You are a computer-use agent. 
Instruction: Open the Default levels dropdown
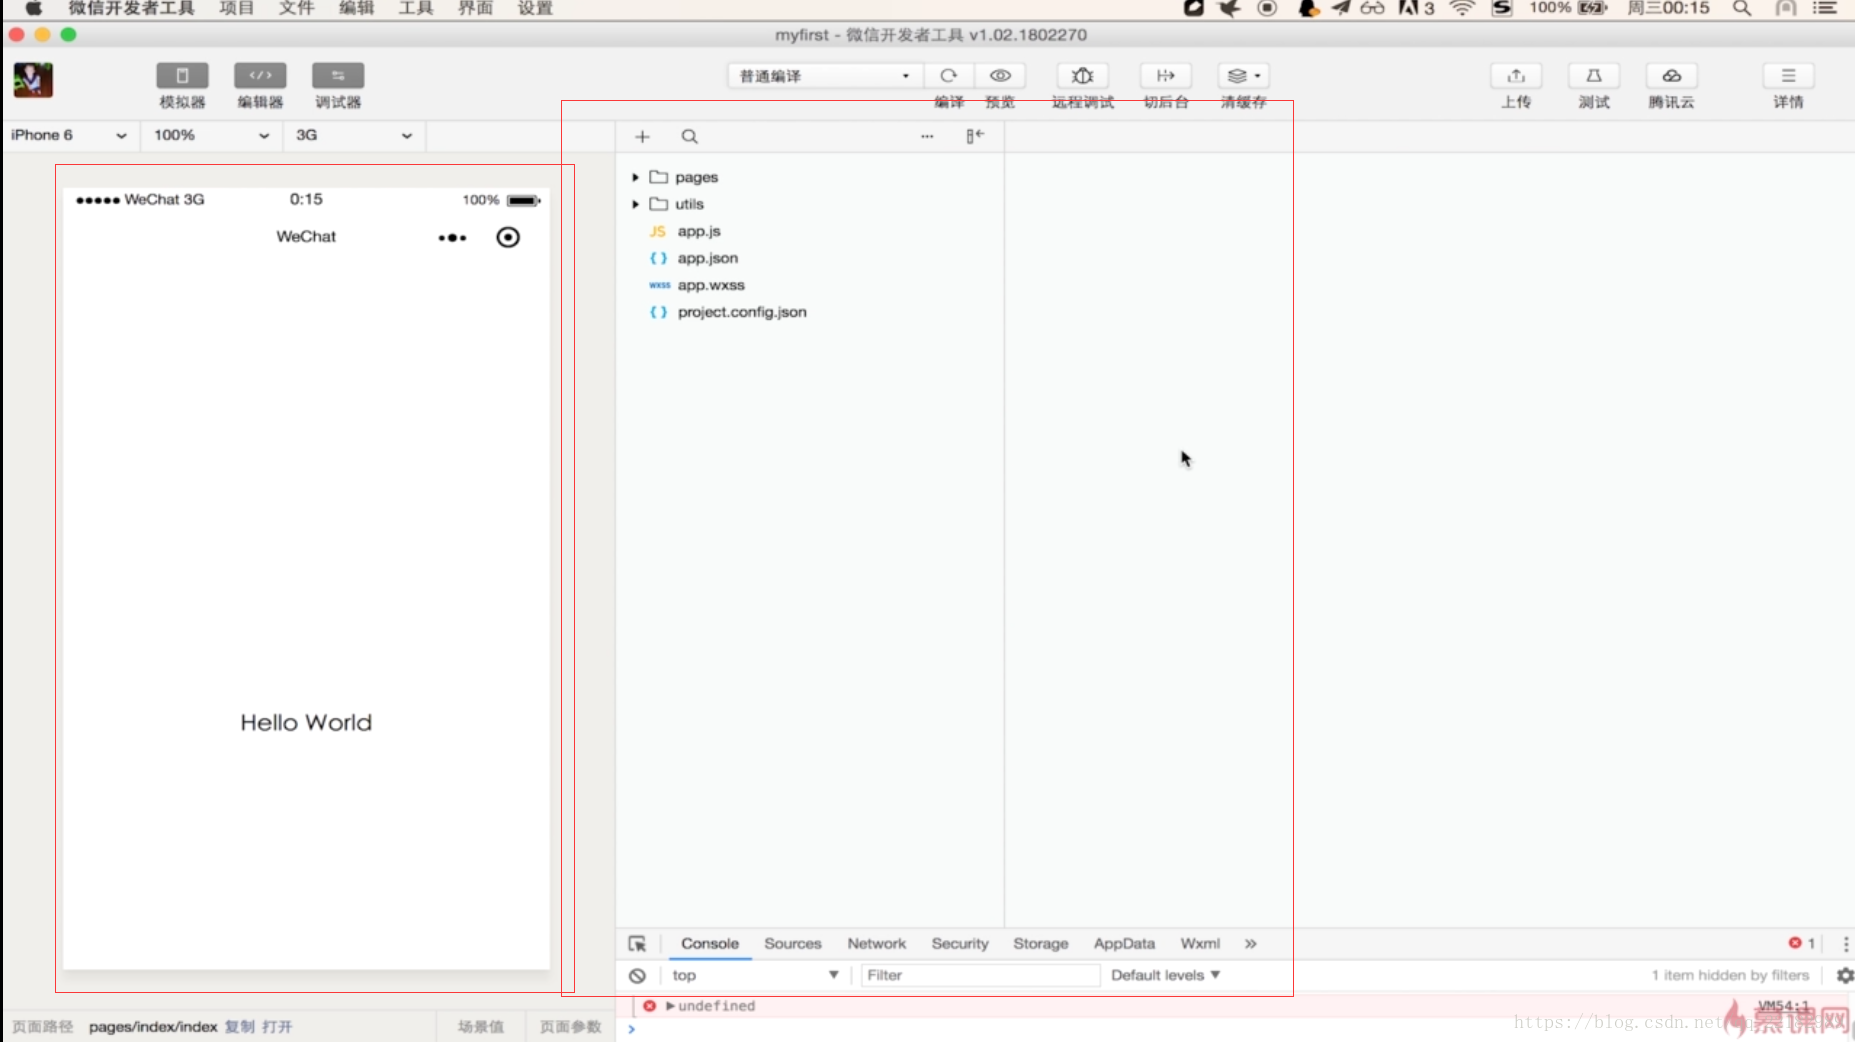pyautogui.click(x=1165, y=975)
